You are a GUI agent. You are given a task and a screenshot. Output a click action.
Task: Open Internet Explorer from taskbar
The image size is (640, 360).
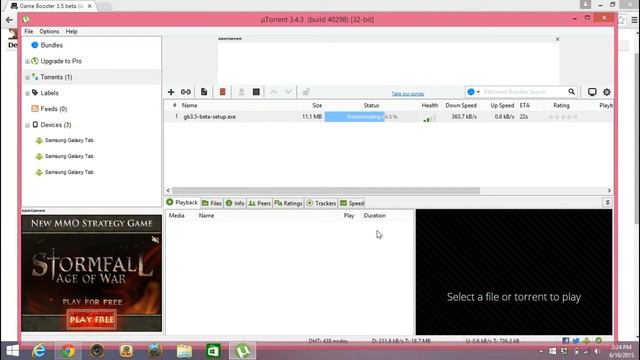point(39,351)
